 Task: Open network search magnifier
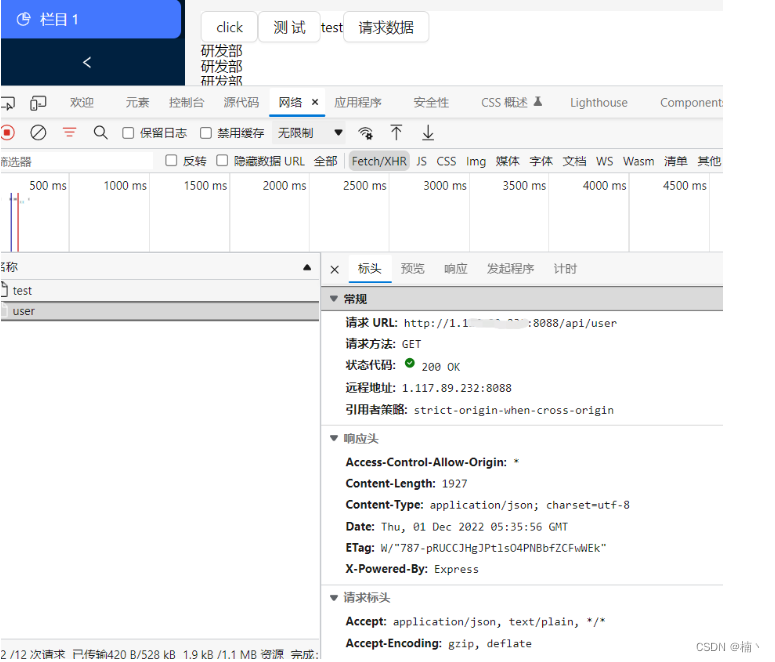(x=100, y=132)
